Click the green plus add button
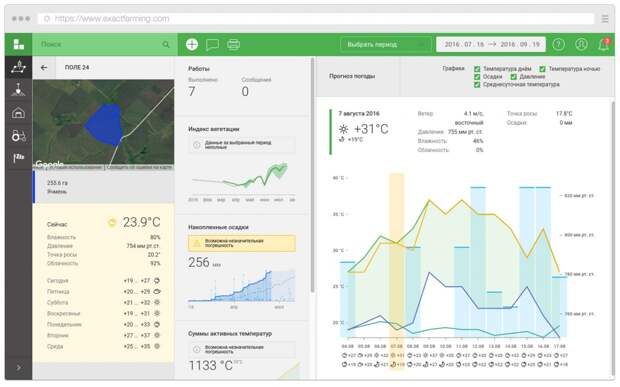The height and width of the screenshot is (387, 620). [x=192, y=44]
